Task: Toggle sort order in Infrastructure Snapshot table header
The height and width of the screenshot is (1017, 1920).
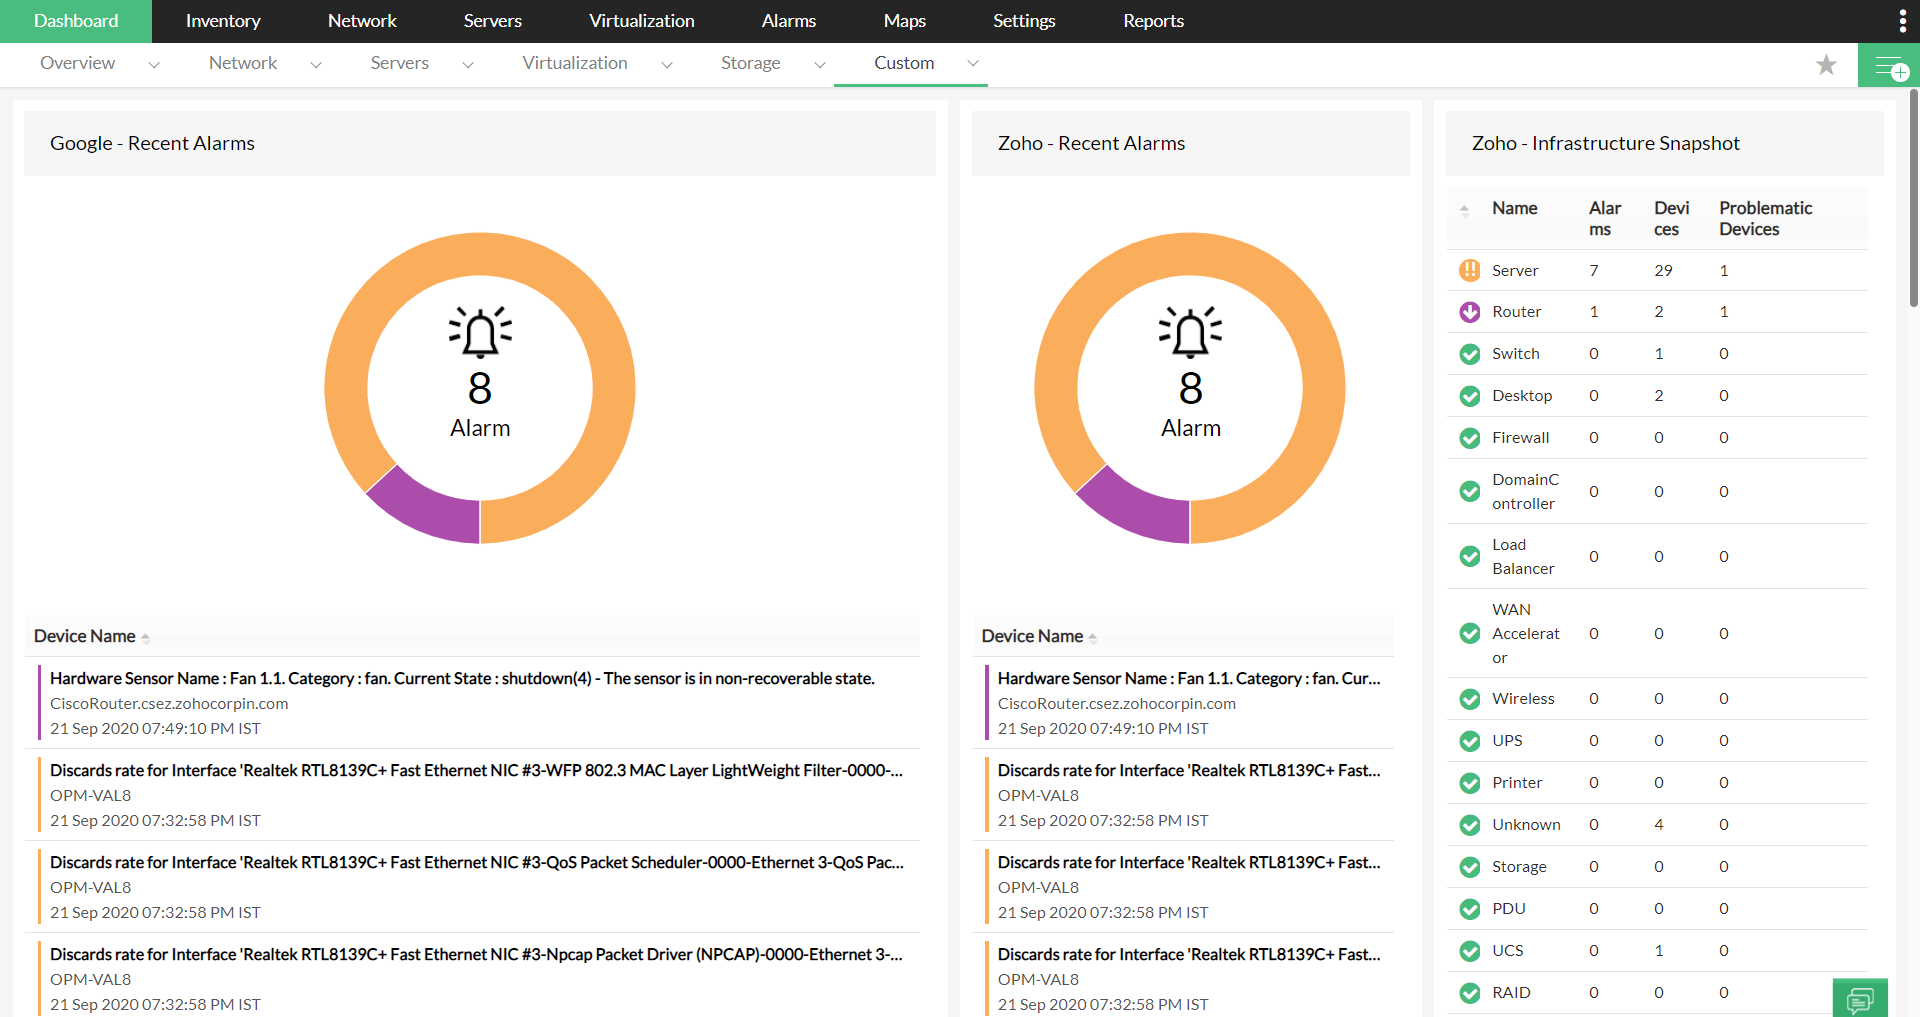Action: pos(1464,210)
